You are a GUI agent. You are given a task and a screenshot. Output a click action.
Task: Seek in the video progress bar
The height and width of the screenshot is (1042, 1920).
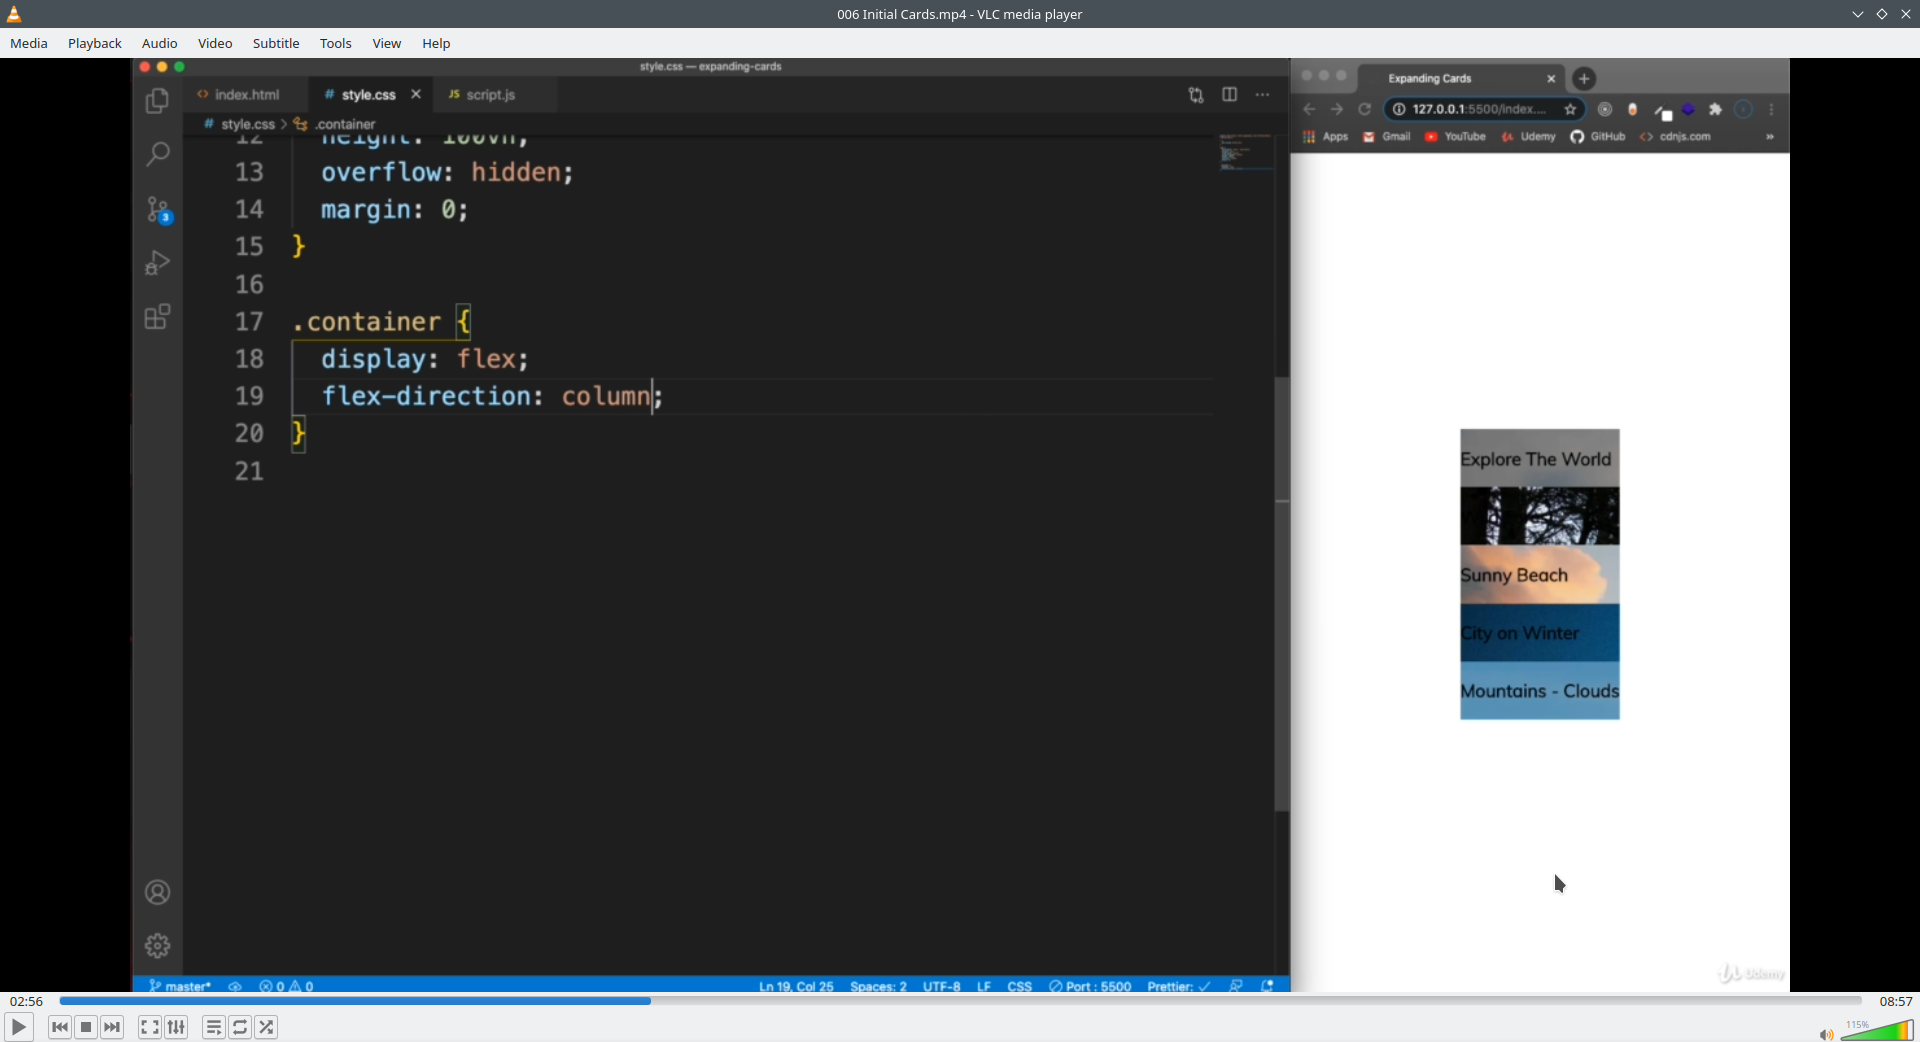[x=960, y=1001]
